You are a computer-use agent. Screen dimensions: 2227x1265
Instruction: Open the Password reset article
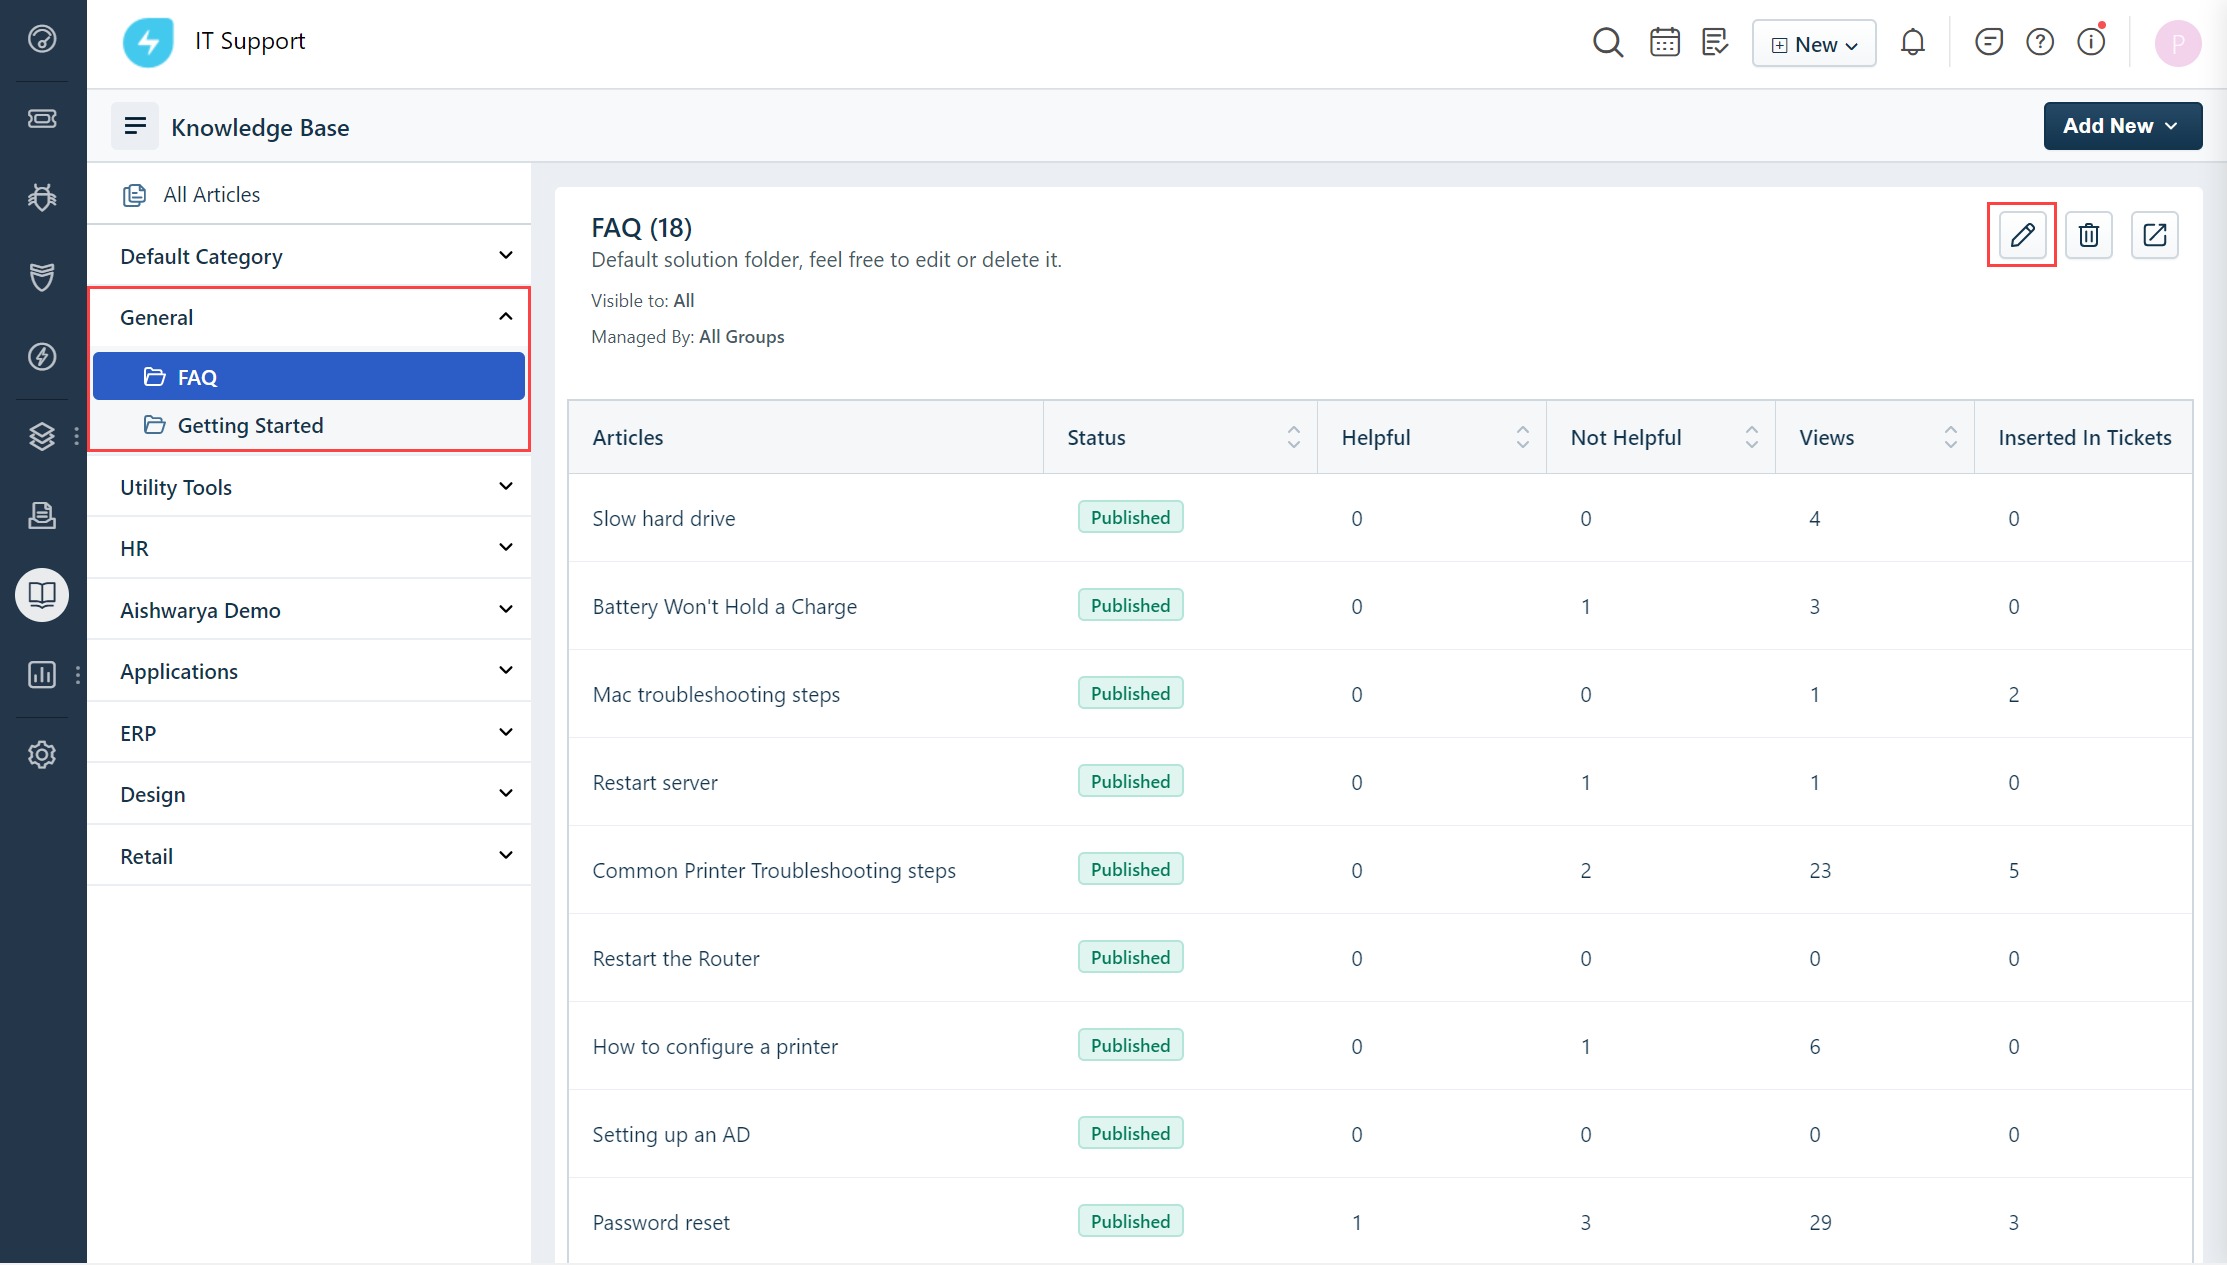point(661,1222)
